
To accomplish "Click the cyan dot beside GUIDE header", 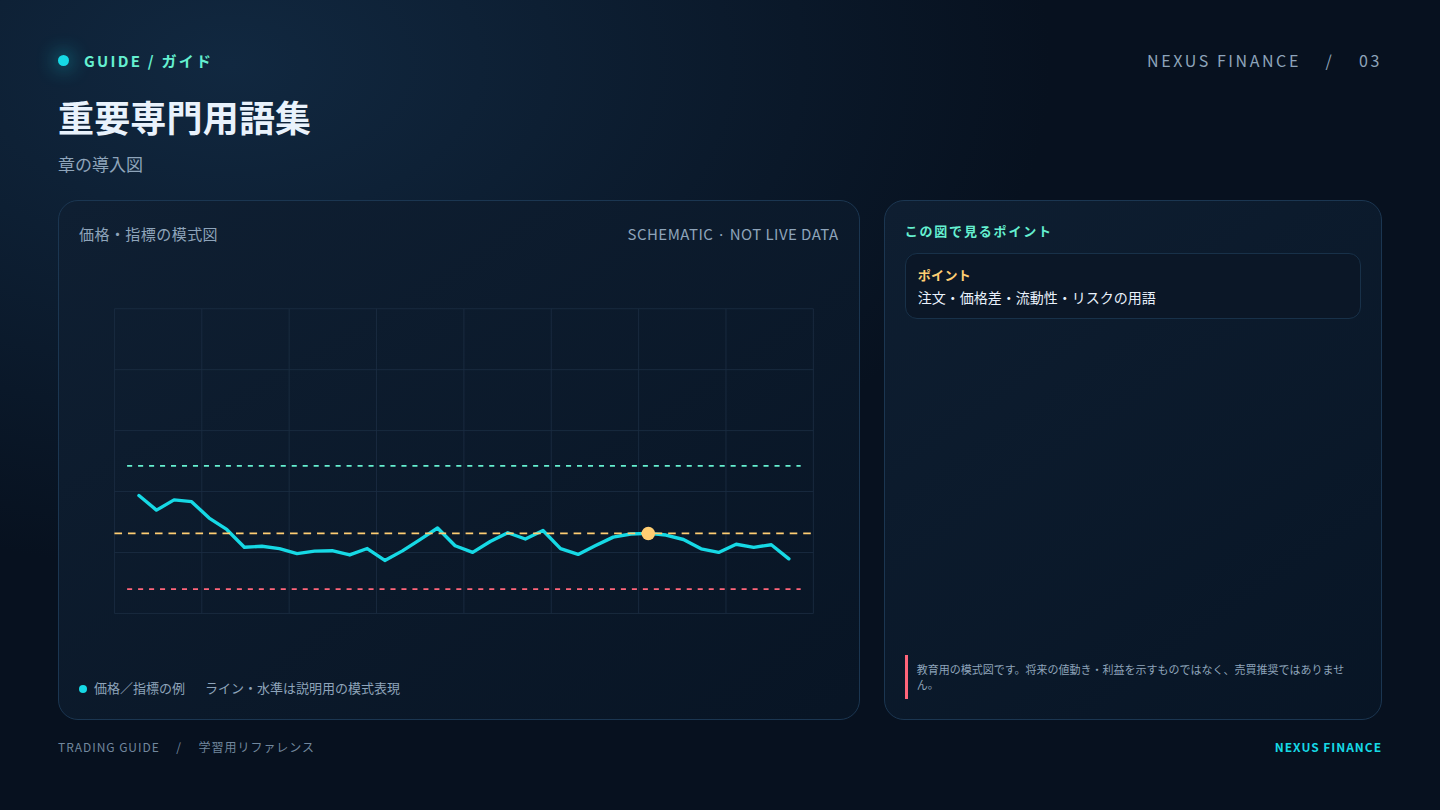I will (63, 61).
